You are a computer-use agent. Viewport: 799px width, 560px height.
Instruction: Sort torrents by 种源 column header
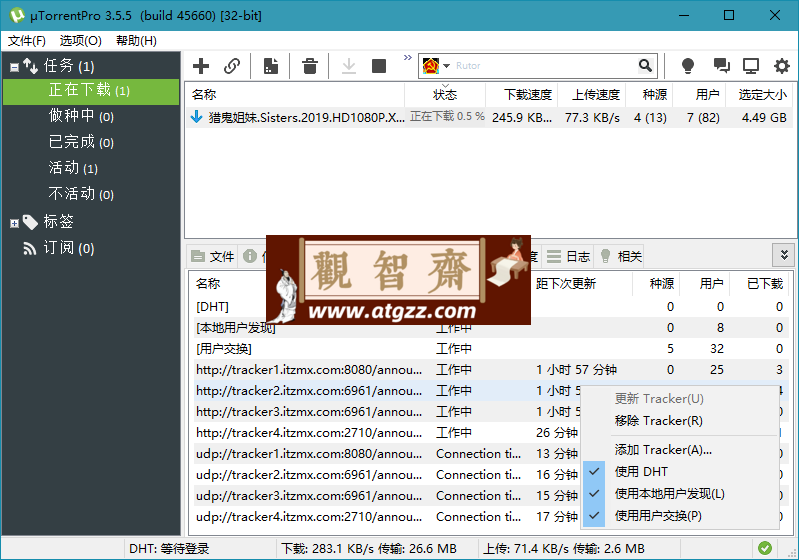(x=649, y=95)
